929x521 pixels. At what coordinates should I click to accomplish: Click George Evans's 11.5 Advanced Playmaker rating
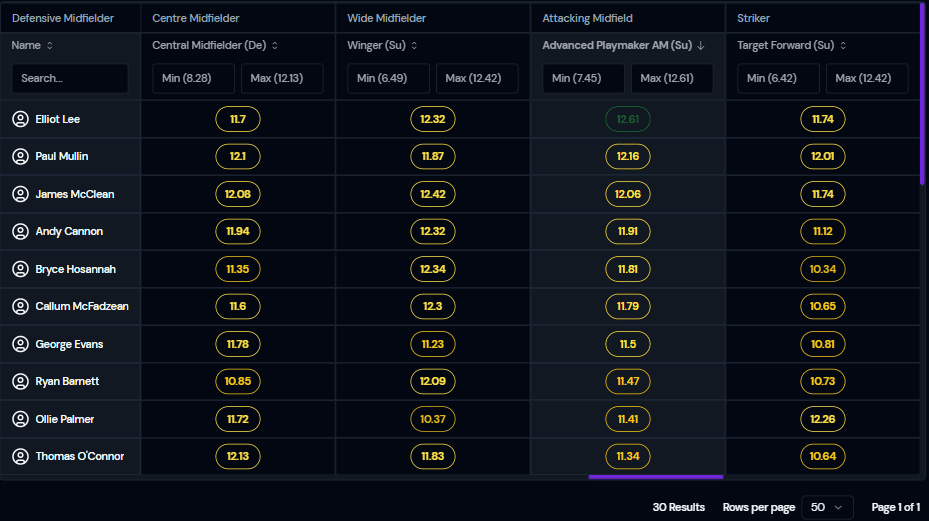627,344
